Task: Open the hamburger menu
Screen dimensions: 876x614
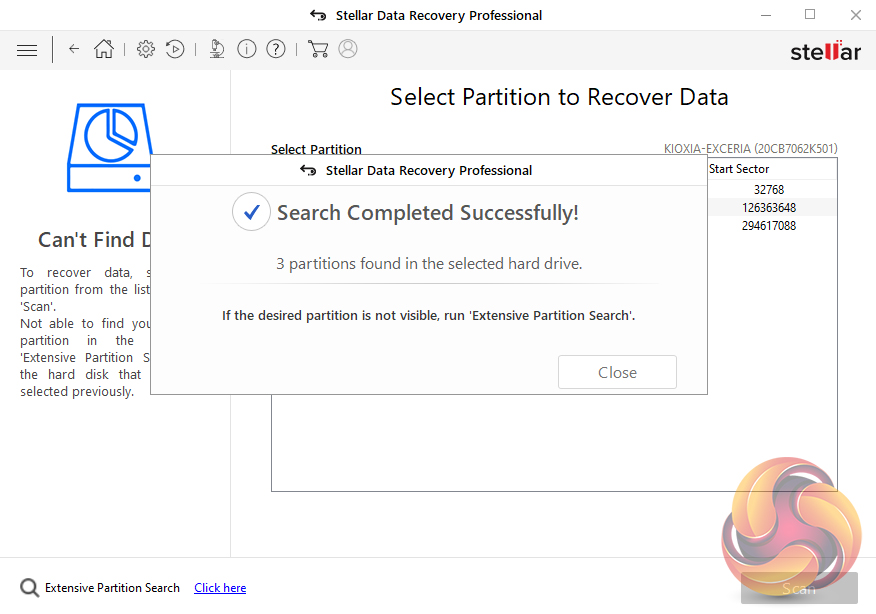Action: coord(27,49)
